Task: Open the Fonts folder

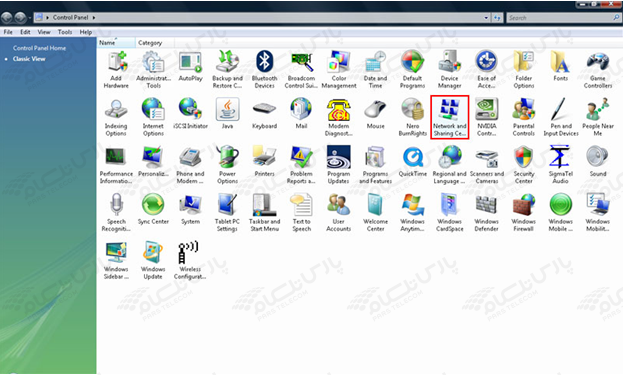Action: point(561,67)
